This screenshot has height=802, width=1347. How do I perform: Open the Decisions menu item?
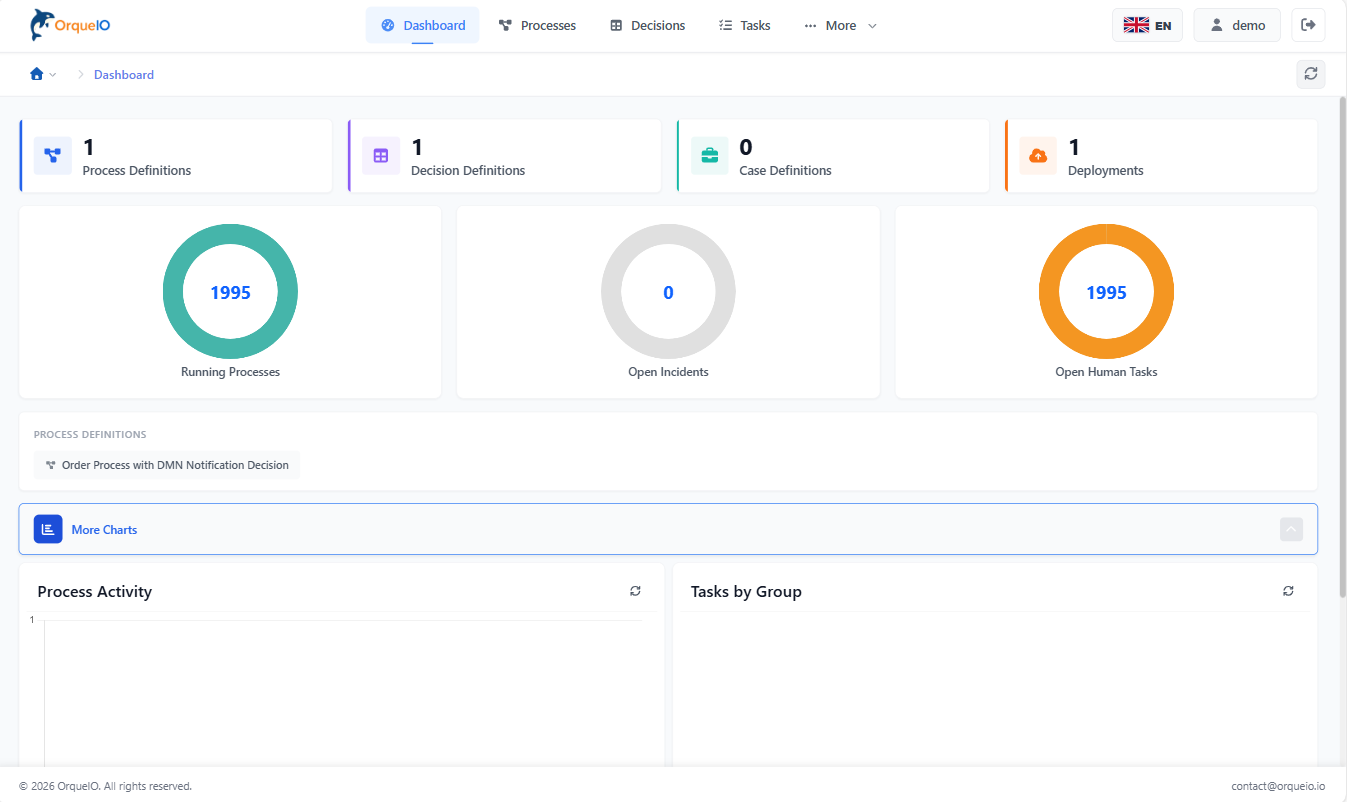[x=647, y=25]
